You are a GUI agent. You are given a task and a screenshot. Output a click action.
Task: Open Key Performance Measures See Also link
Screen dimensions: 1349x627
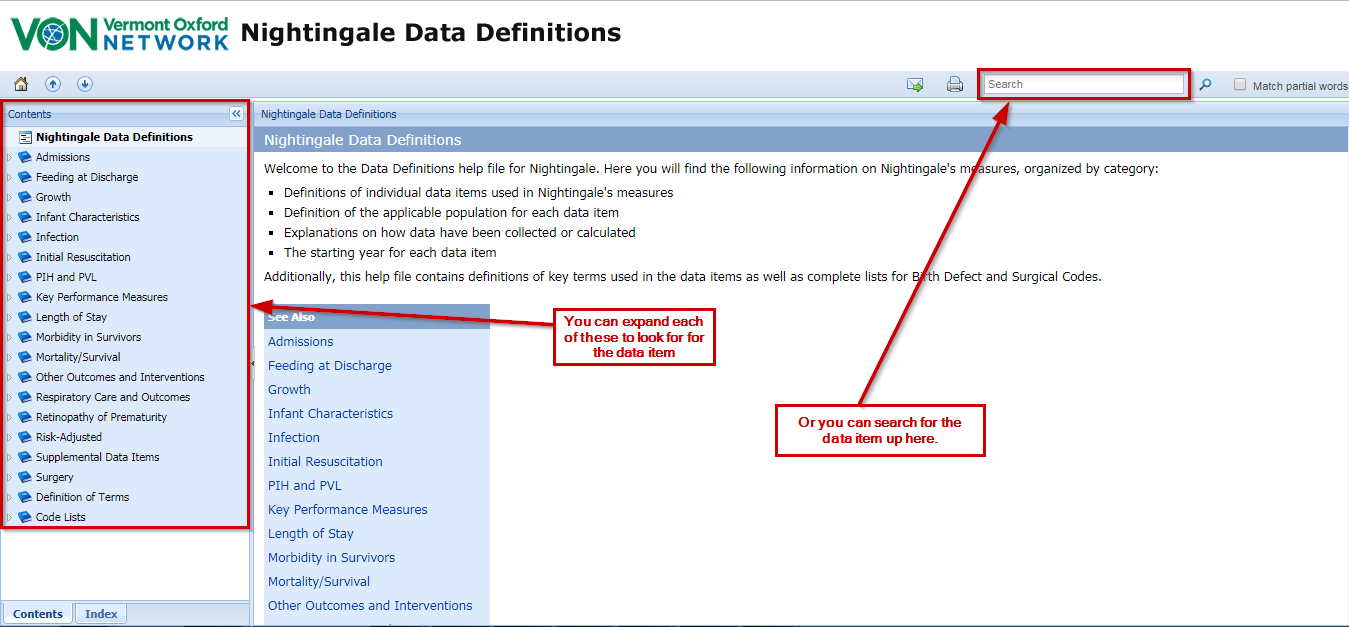347,510
